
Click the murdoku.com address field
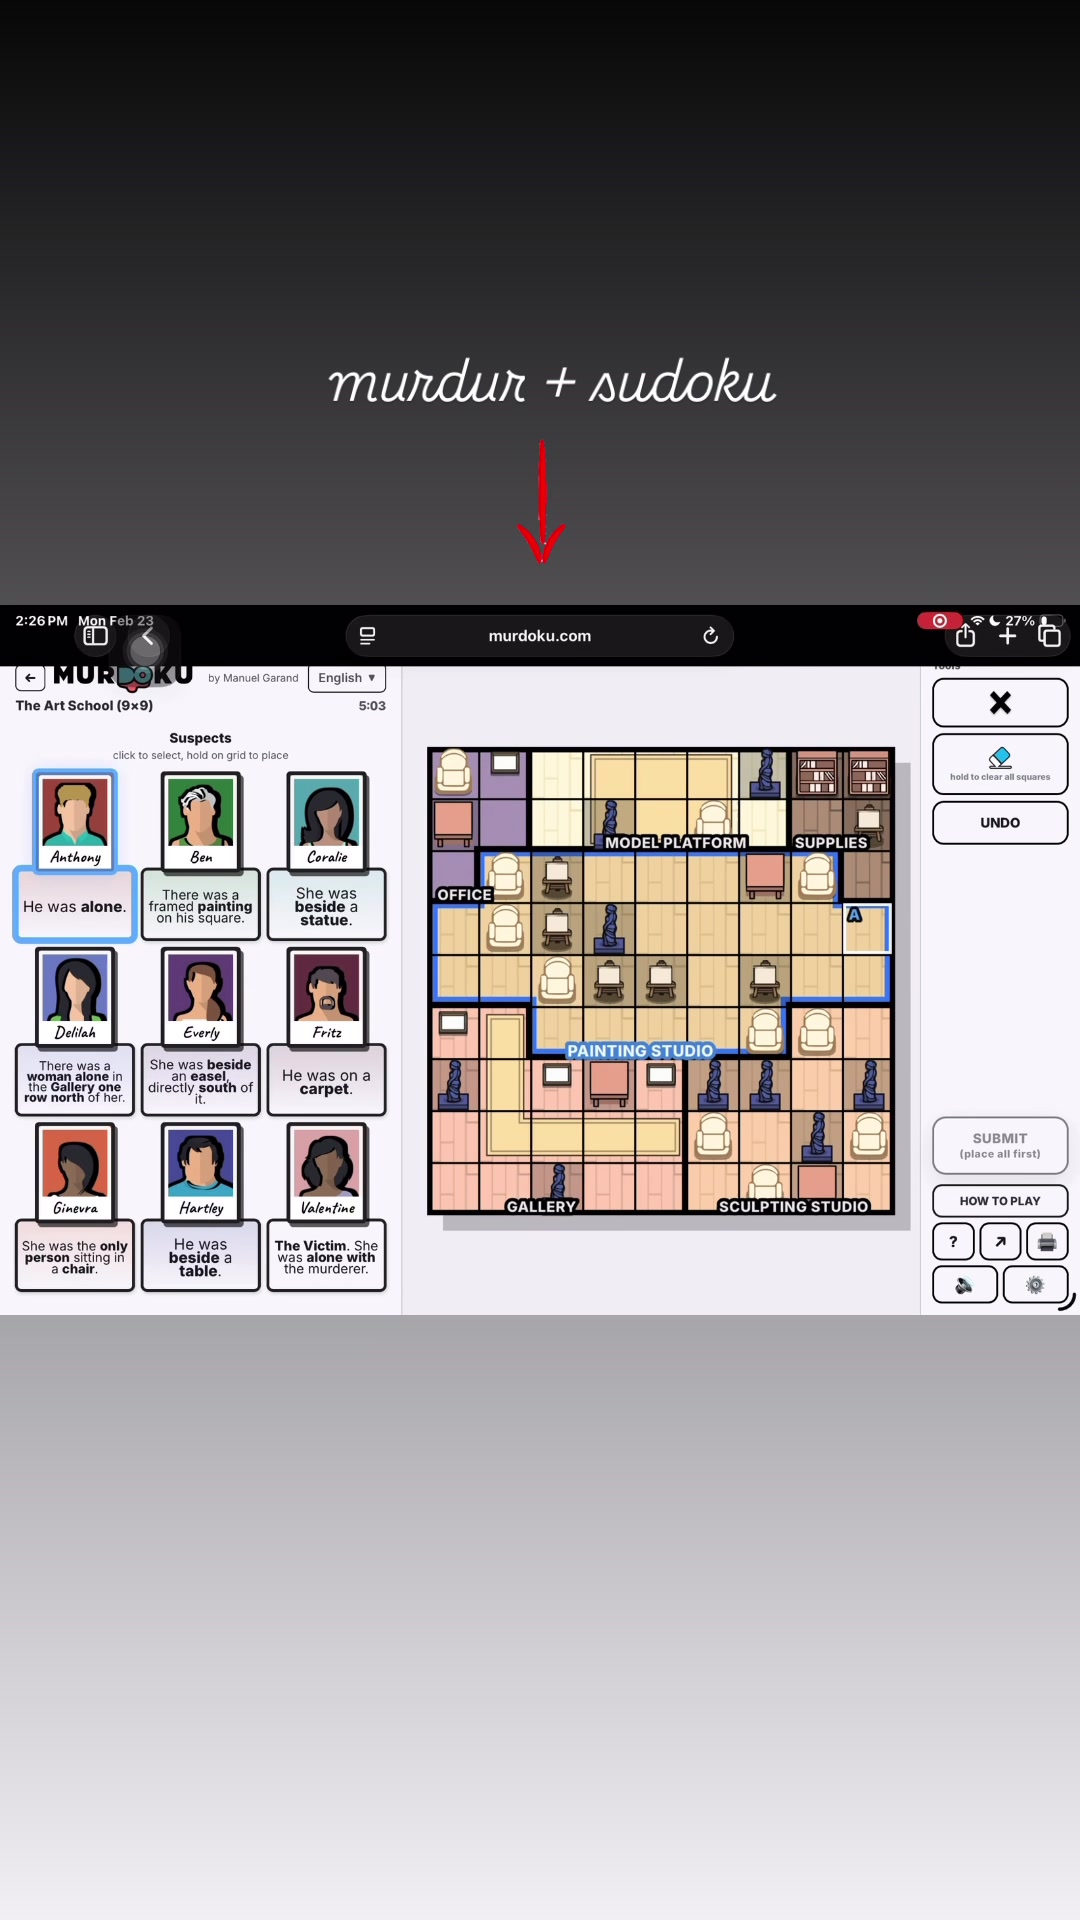point(540,636)
